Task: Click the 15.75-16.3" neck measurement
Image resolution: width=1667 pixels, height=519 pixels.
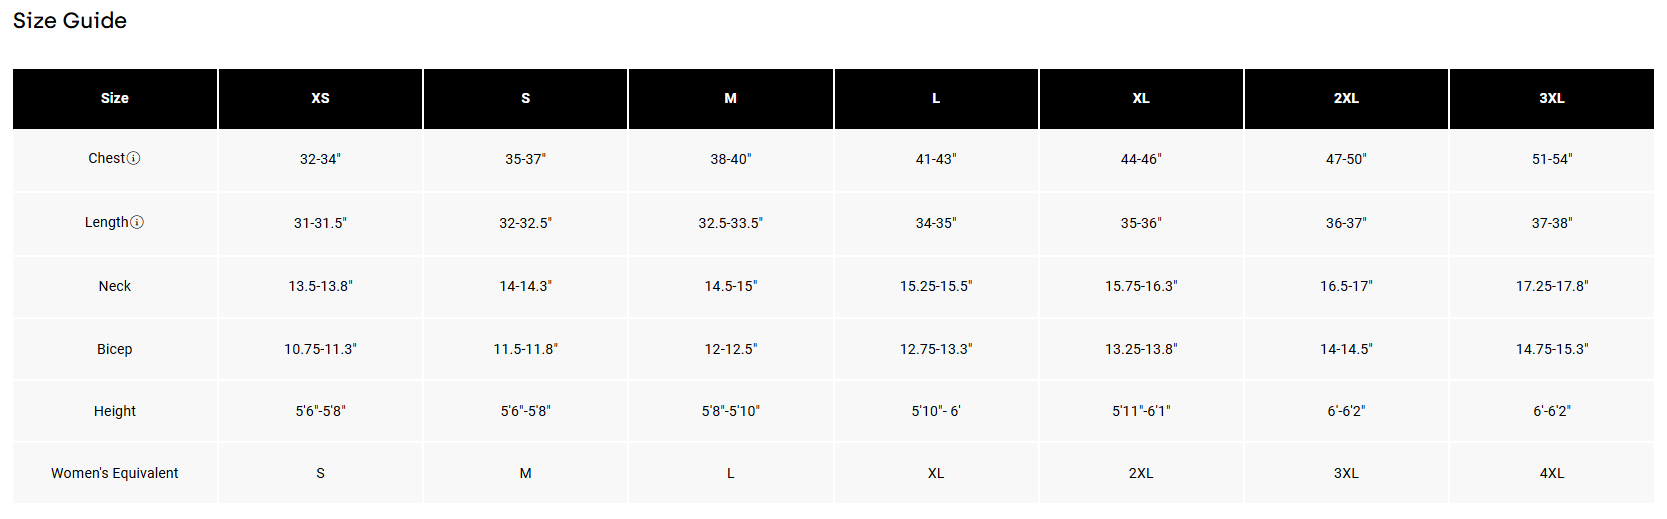Action: (x=1141, y=286)
